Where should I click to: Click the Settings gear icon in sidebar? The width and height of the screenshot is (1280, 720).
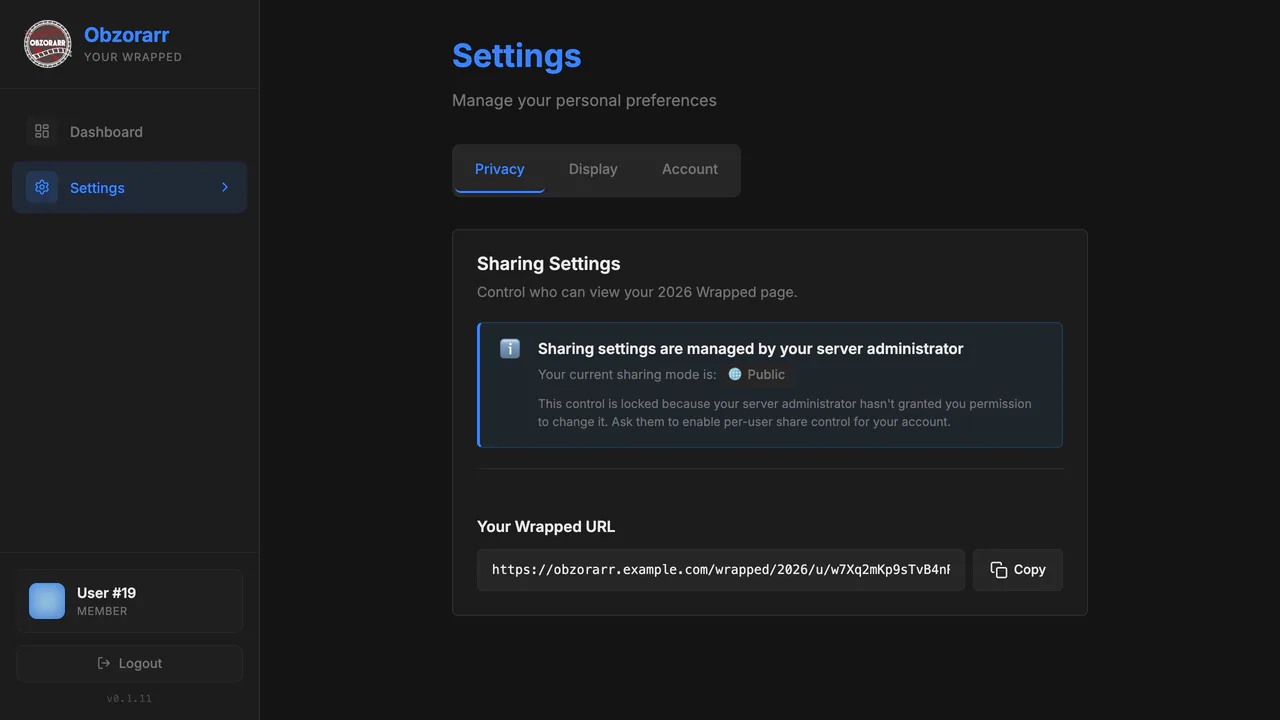coord(42,187)
